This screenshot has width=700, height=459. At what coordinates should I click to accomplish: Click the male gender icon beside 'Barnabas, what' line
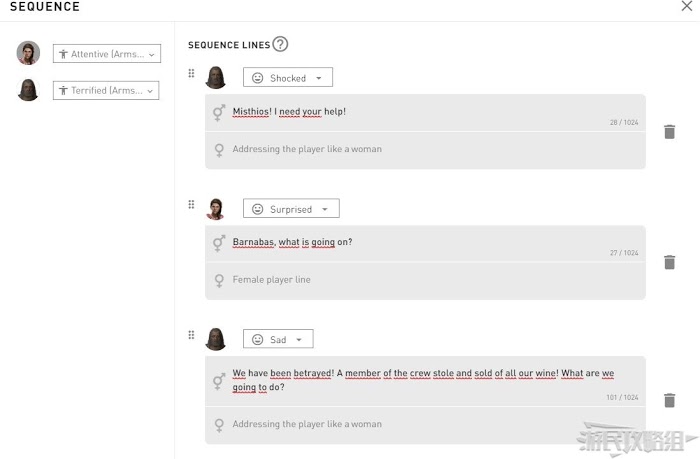pyautogui.click(x=219, y=243)
